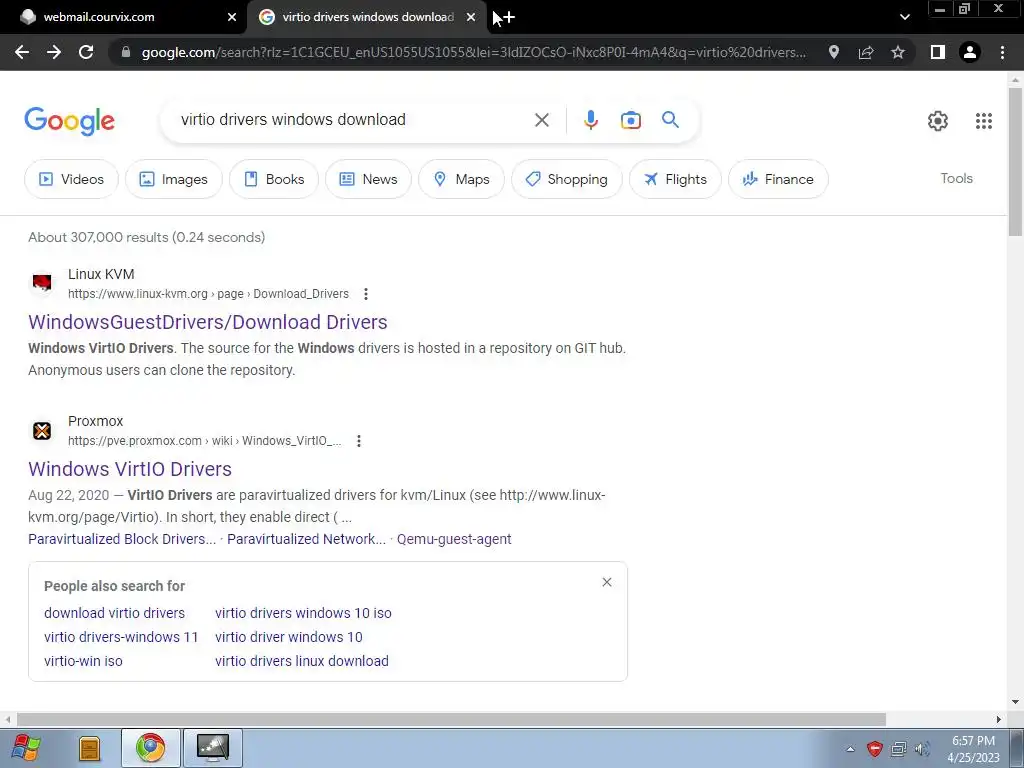This screenshot has width=1024, height=768.
Task: Search by image with camera icon
Action: 631,120
